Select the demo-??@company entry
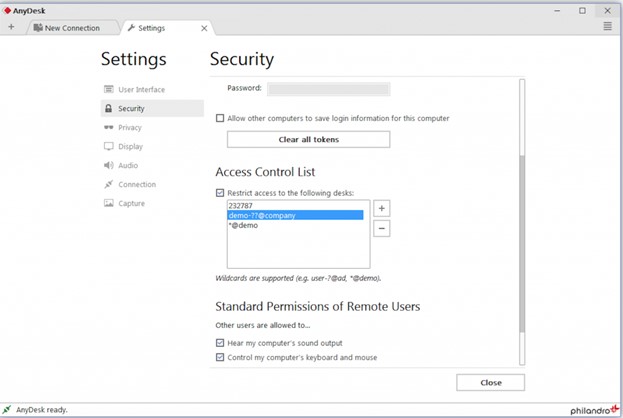 [295, 215]
